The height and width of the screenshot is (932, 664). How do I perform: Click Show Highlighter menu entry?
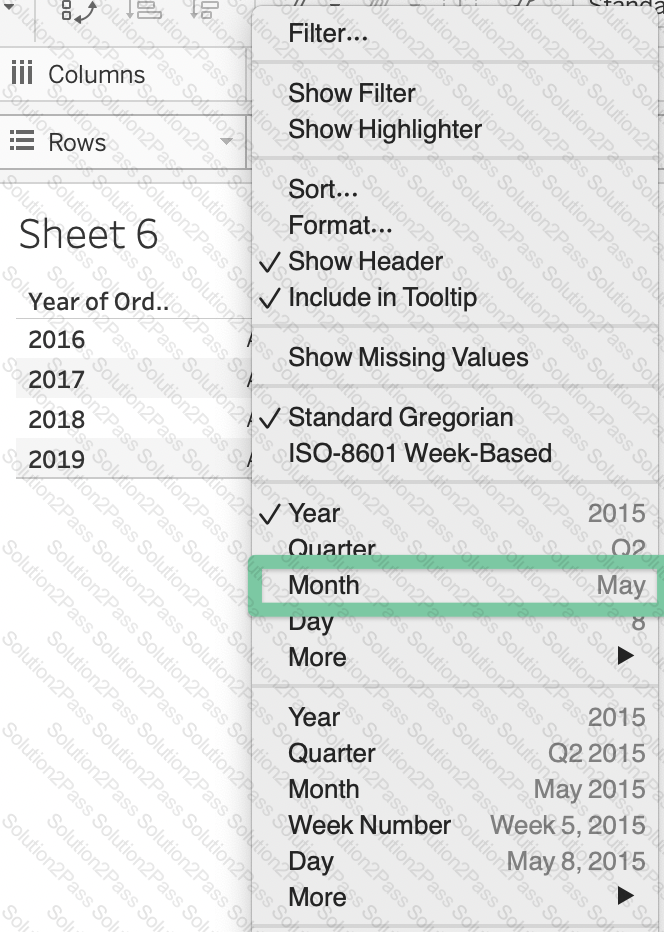pyautogui.click(x=385, y=129)
